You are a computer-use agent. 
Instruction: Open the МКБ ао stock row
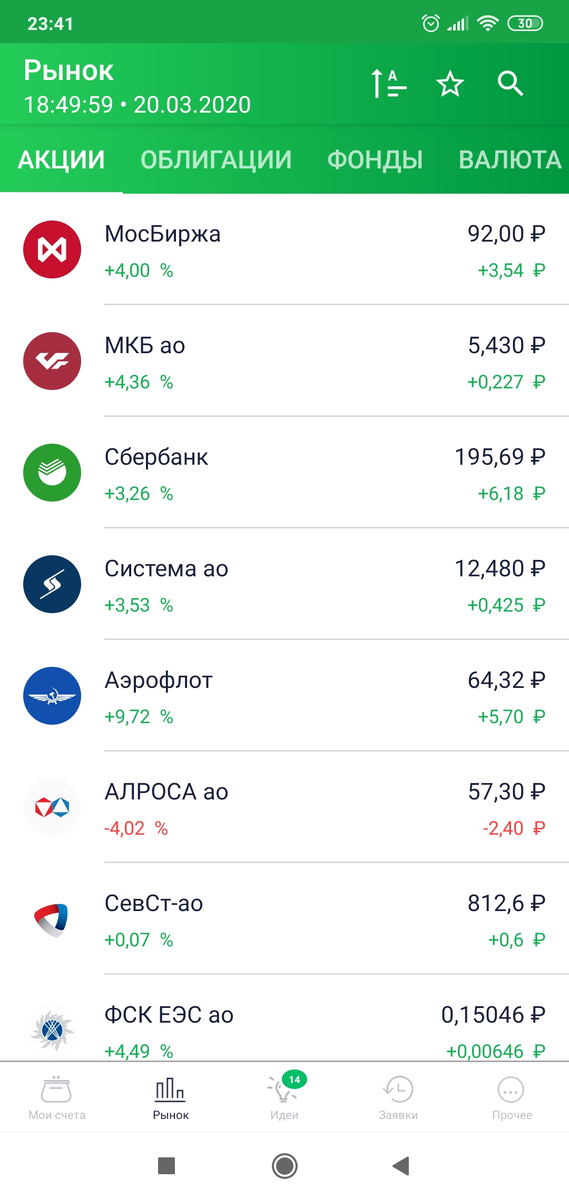(x=284, y=361)
